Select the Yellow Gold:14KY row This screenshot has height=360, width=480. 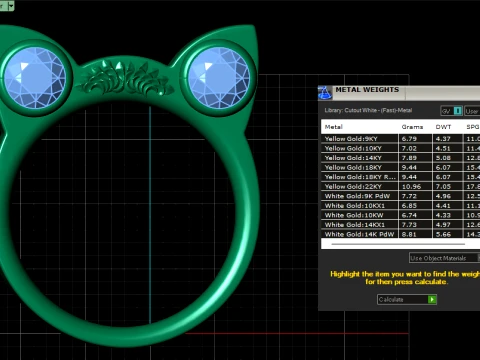coord(400,158)
